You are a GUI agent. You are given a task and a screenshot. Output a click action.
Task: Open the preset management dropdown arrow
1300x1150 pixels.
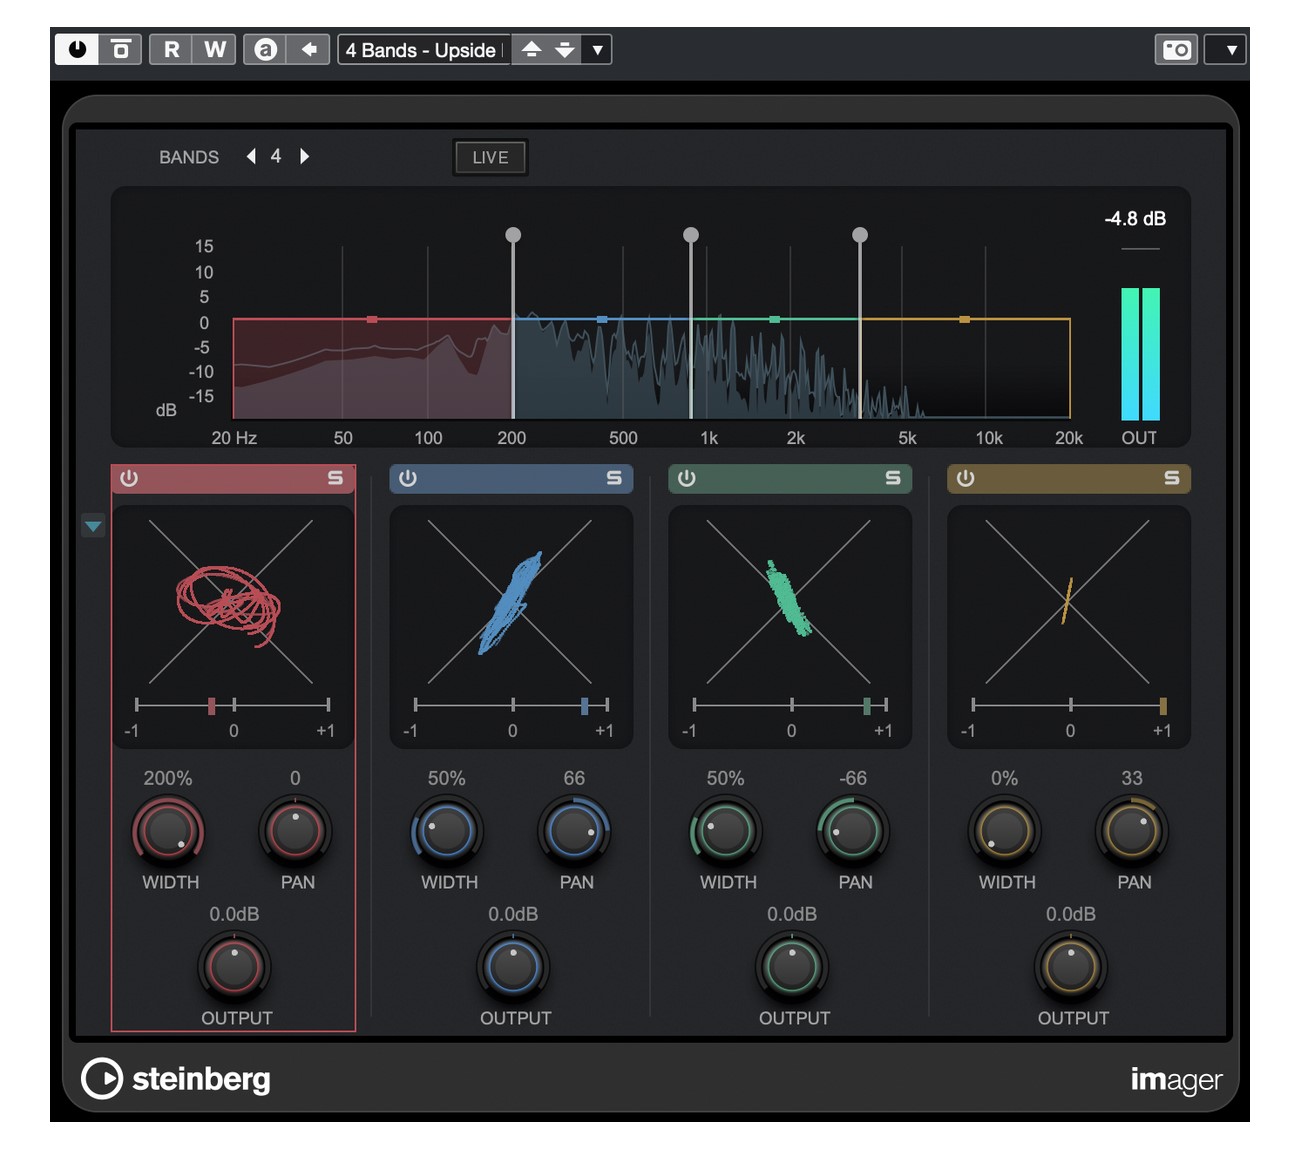pyautogui.click(x=597, y=49)
